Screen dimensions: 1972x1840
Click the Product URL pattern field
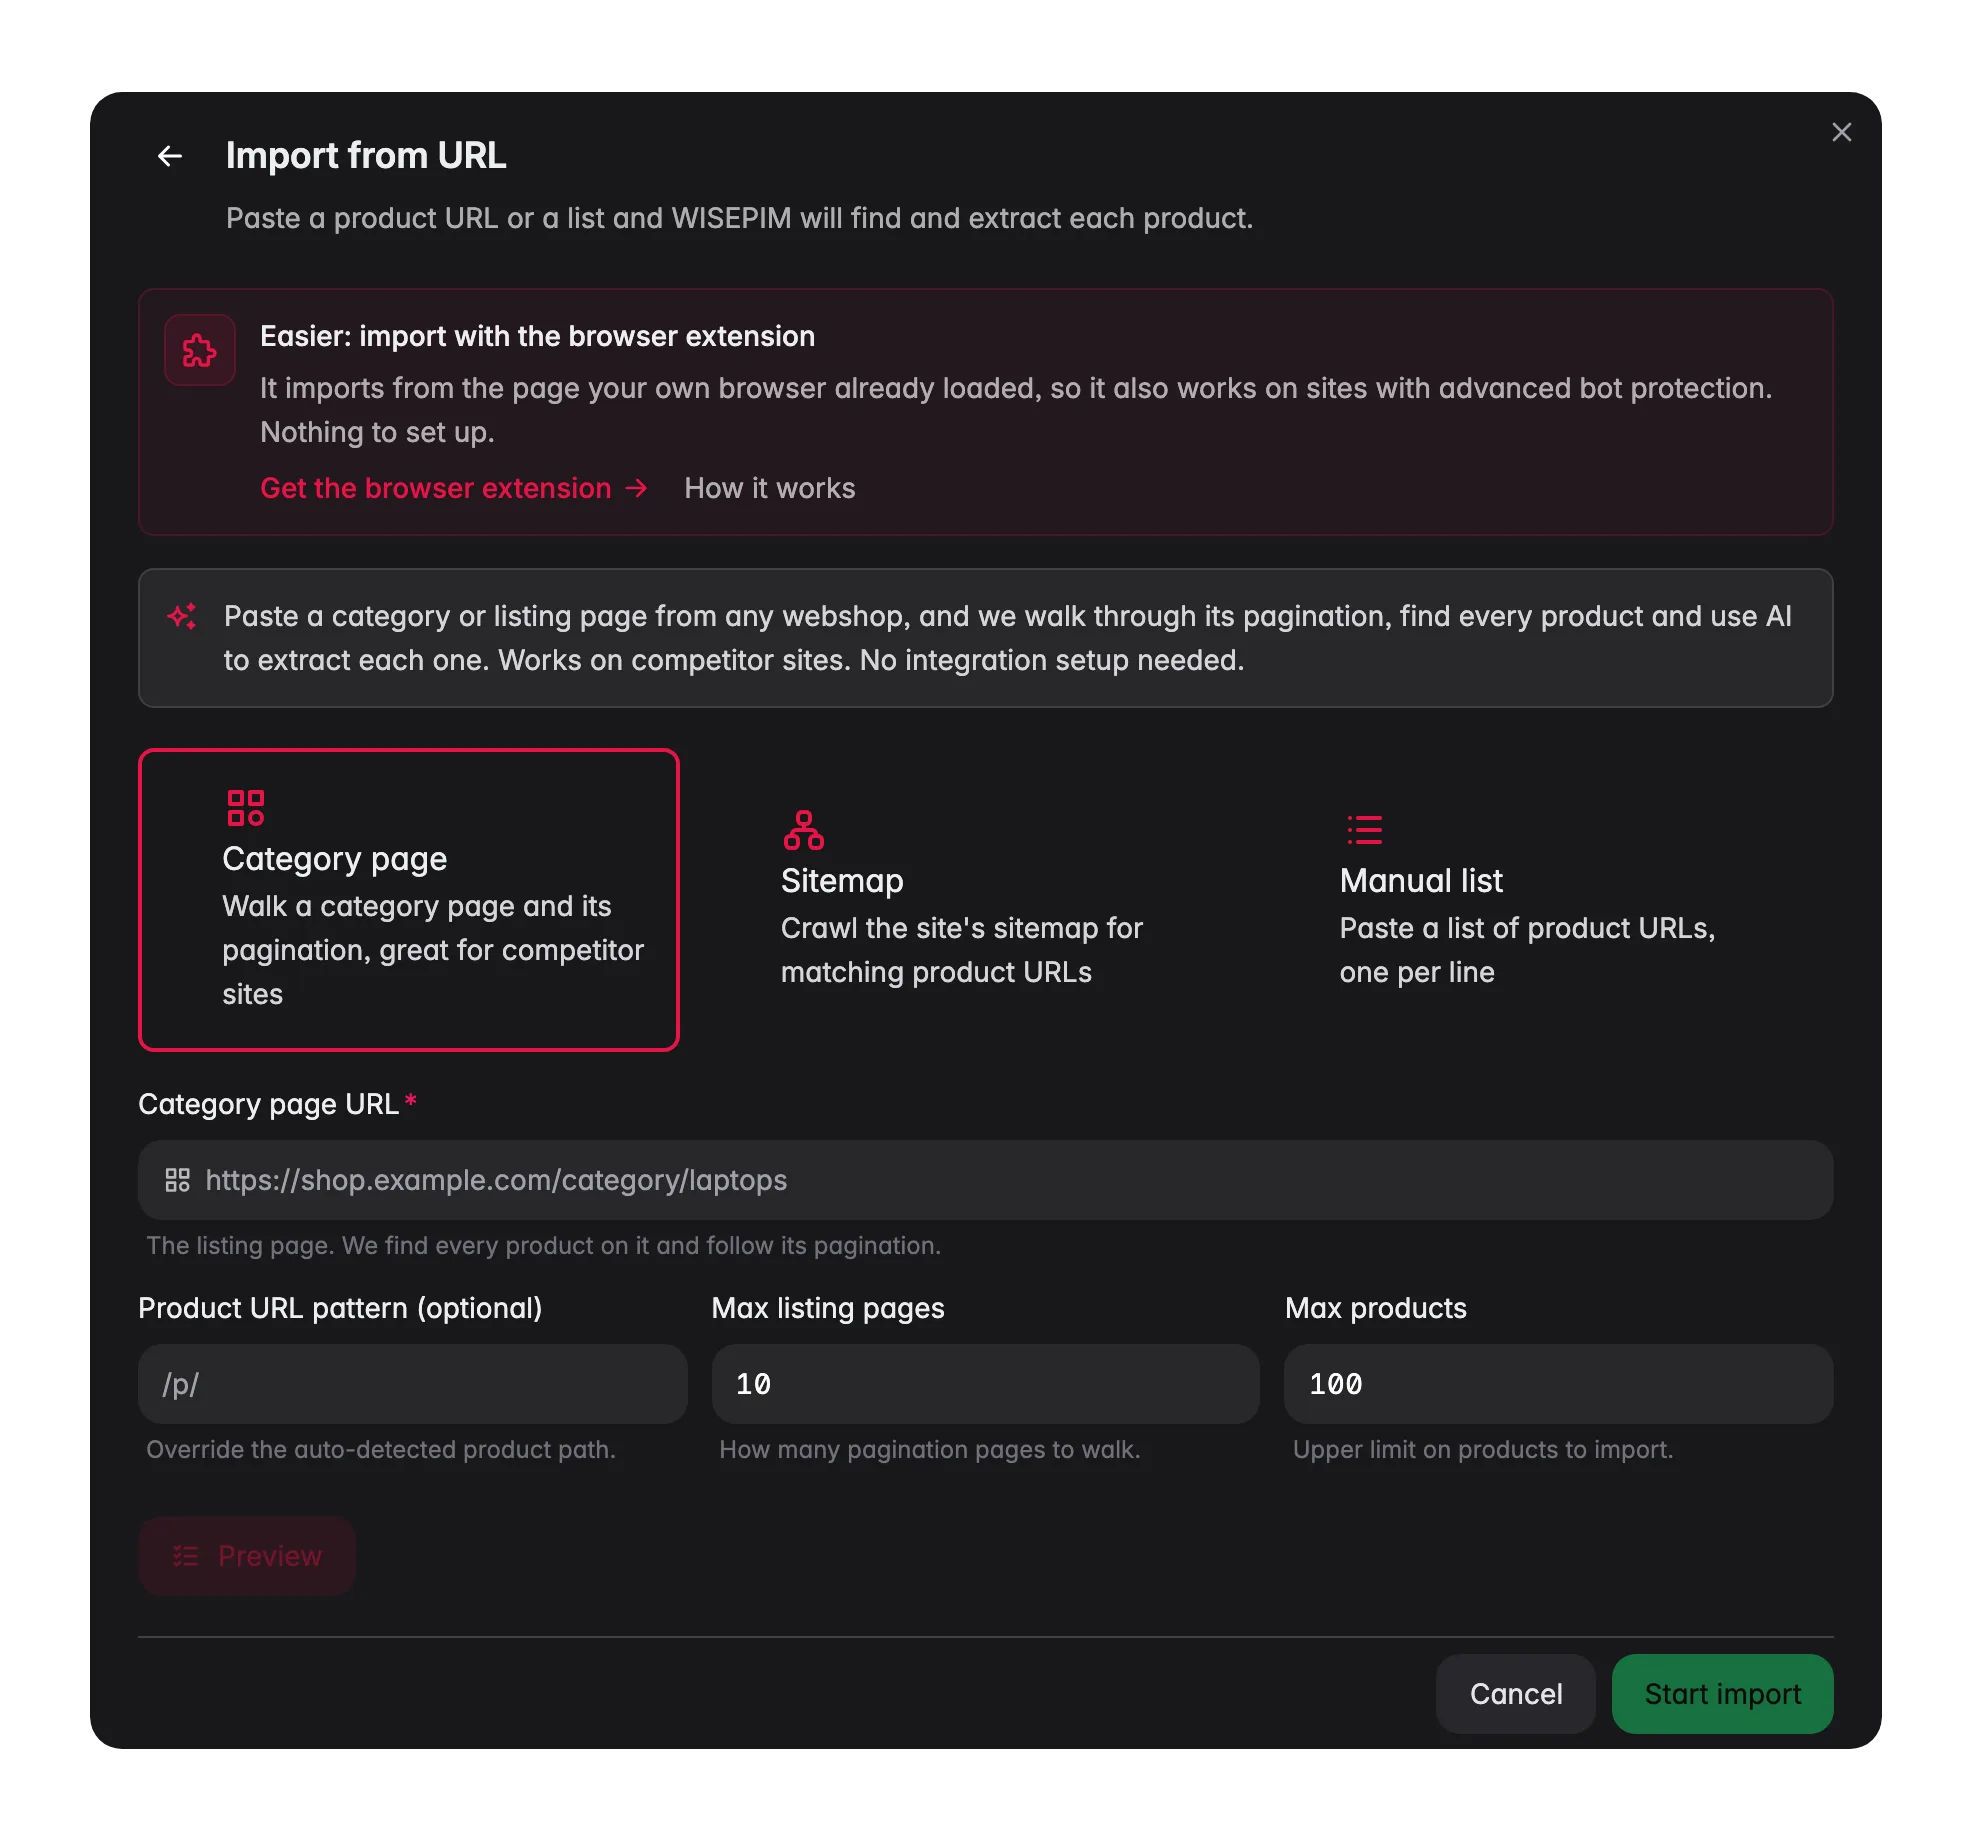point(413,1384)
